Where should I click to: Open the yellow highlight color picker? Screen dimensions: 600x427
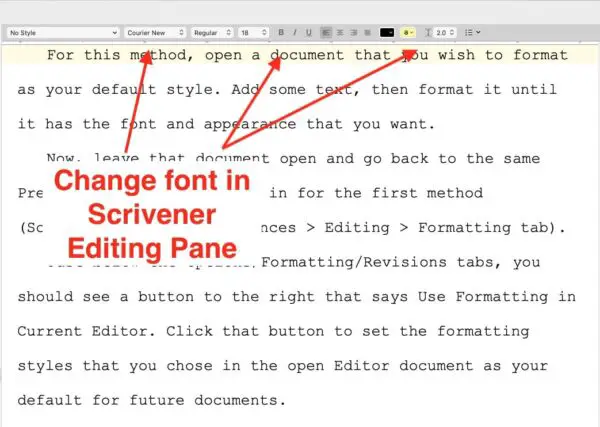click(408, 33)
